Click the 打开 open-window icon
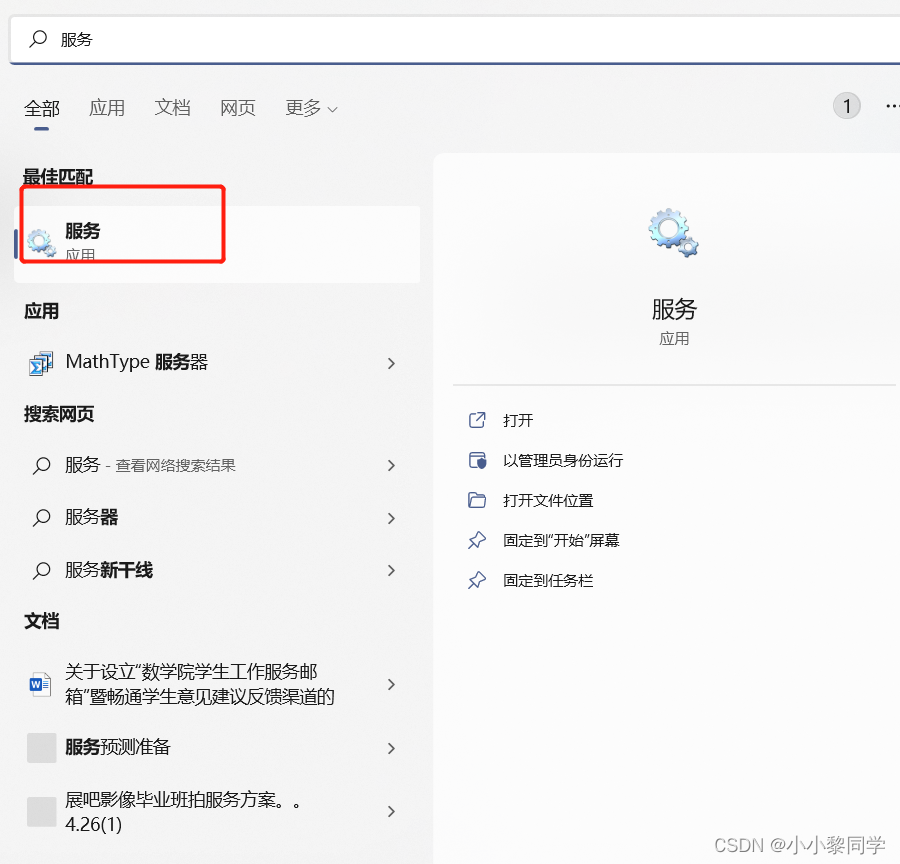The width and height of the screenshot is (900, 864). [x=477, y=420]
